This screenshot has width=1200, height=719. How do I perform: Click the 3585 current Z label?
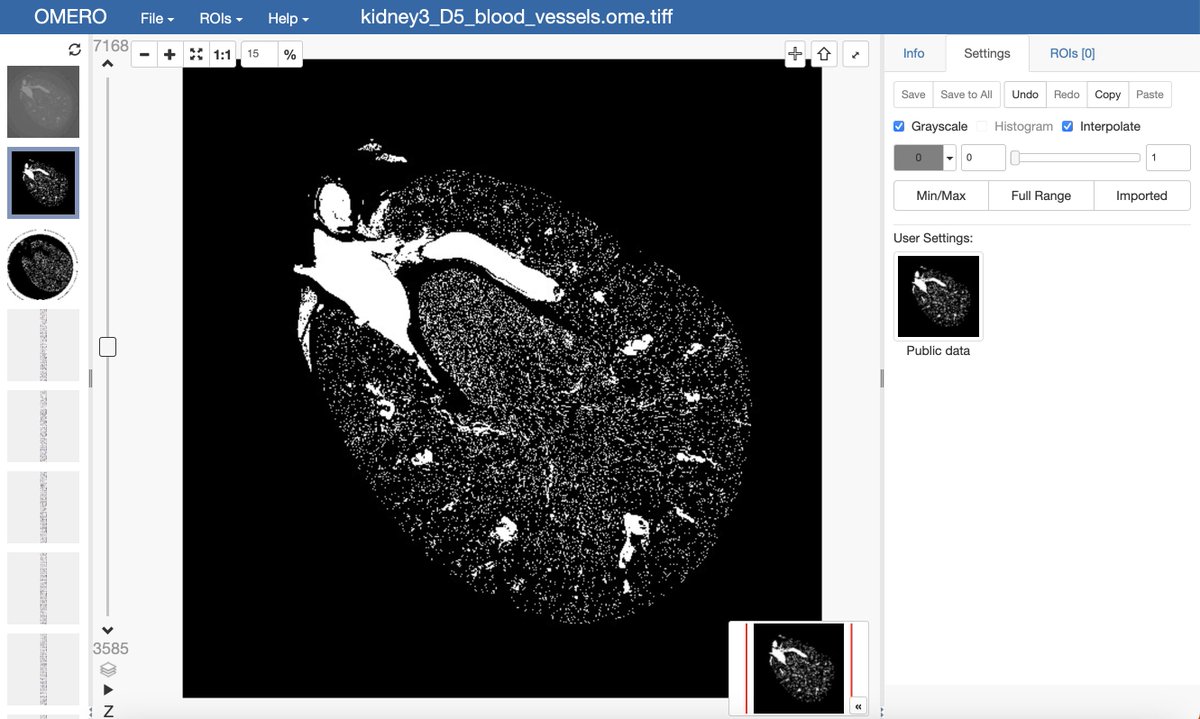click(111, 648)
